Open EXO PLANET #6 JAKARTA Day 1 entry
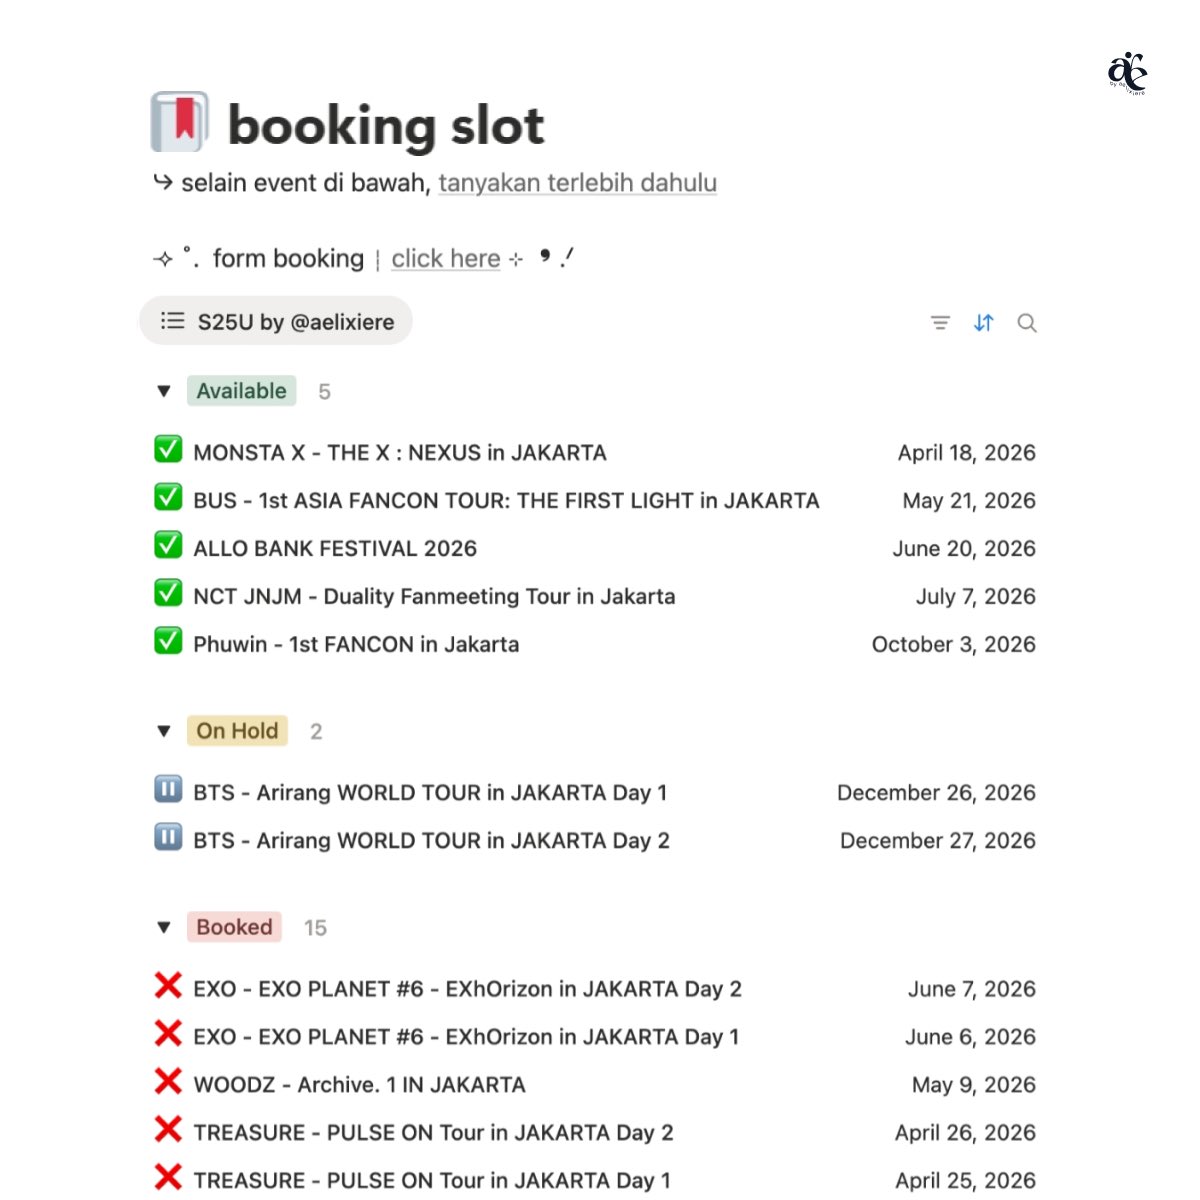1200x1200 pixels. pos(466,1037)
